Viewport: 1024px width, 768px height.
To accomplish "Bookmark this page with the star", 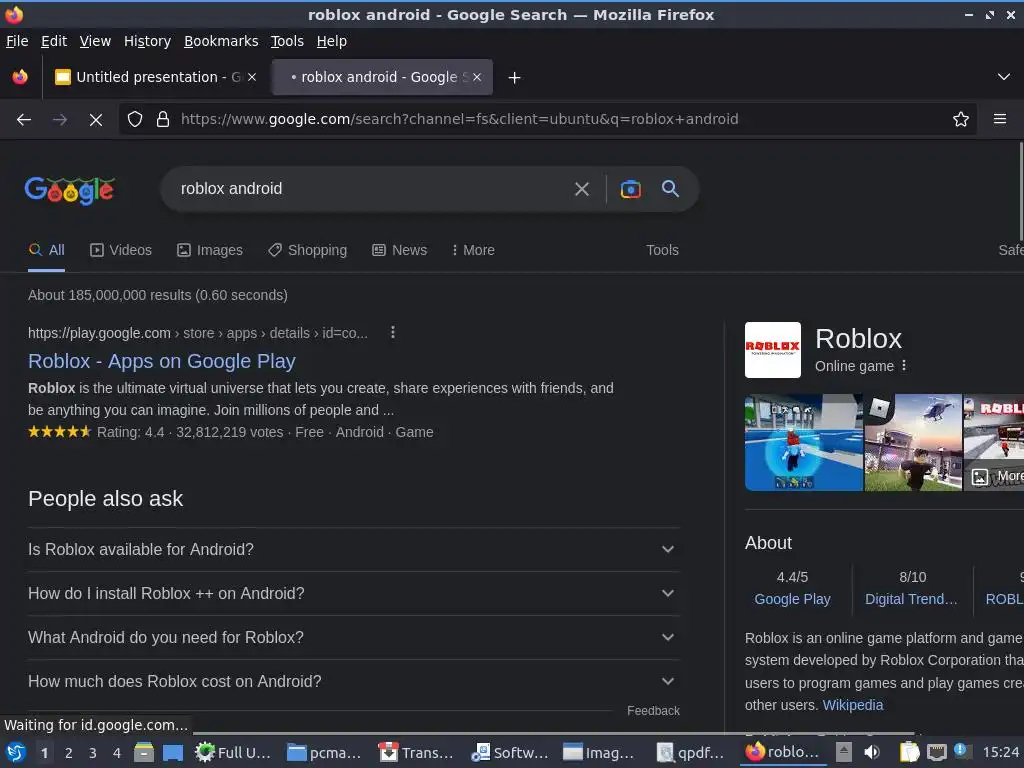I will [960, 119].
